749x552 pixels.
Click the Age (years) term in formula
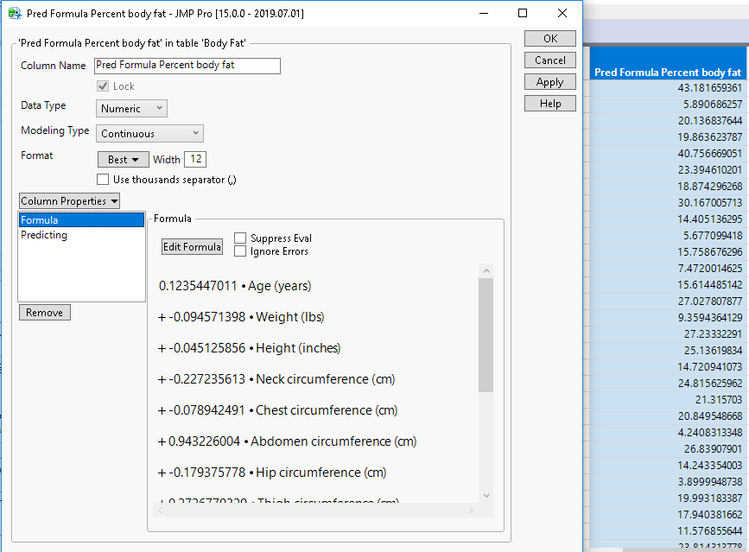coord(279,286)
